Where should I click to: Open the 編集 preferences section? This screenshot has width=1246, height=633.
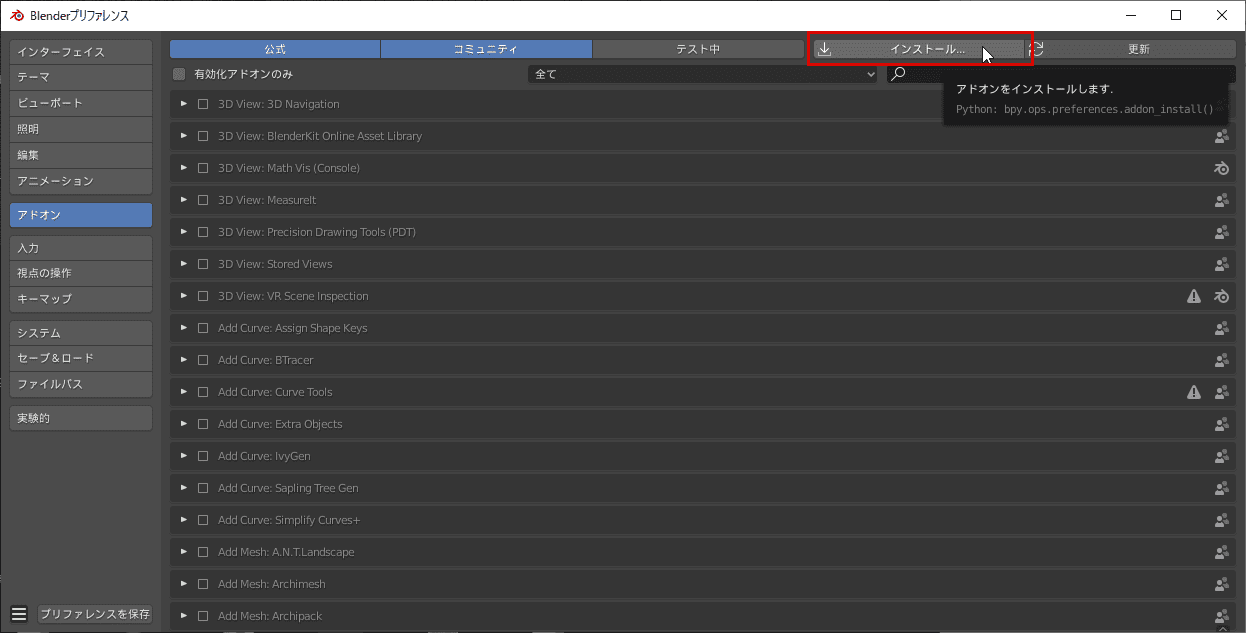(x=81, y=155)
